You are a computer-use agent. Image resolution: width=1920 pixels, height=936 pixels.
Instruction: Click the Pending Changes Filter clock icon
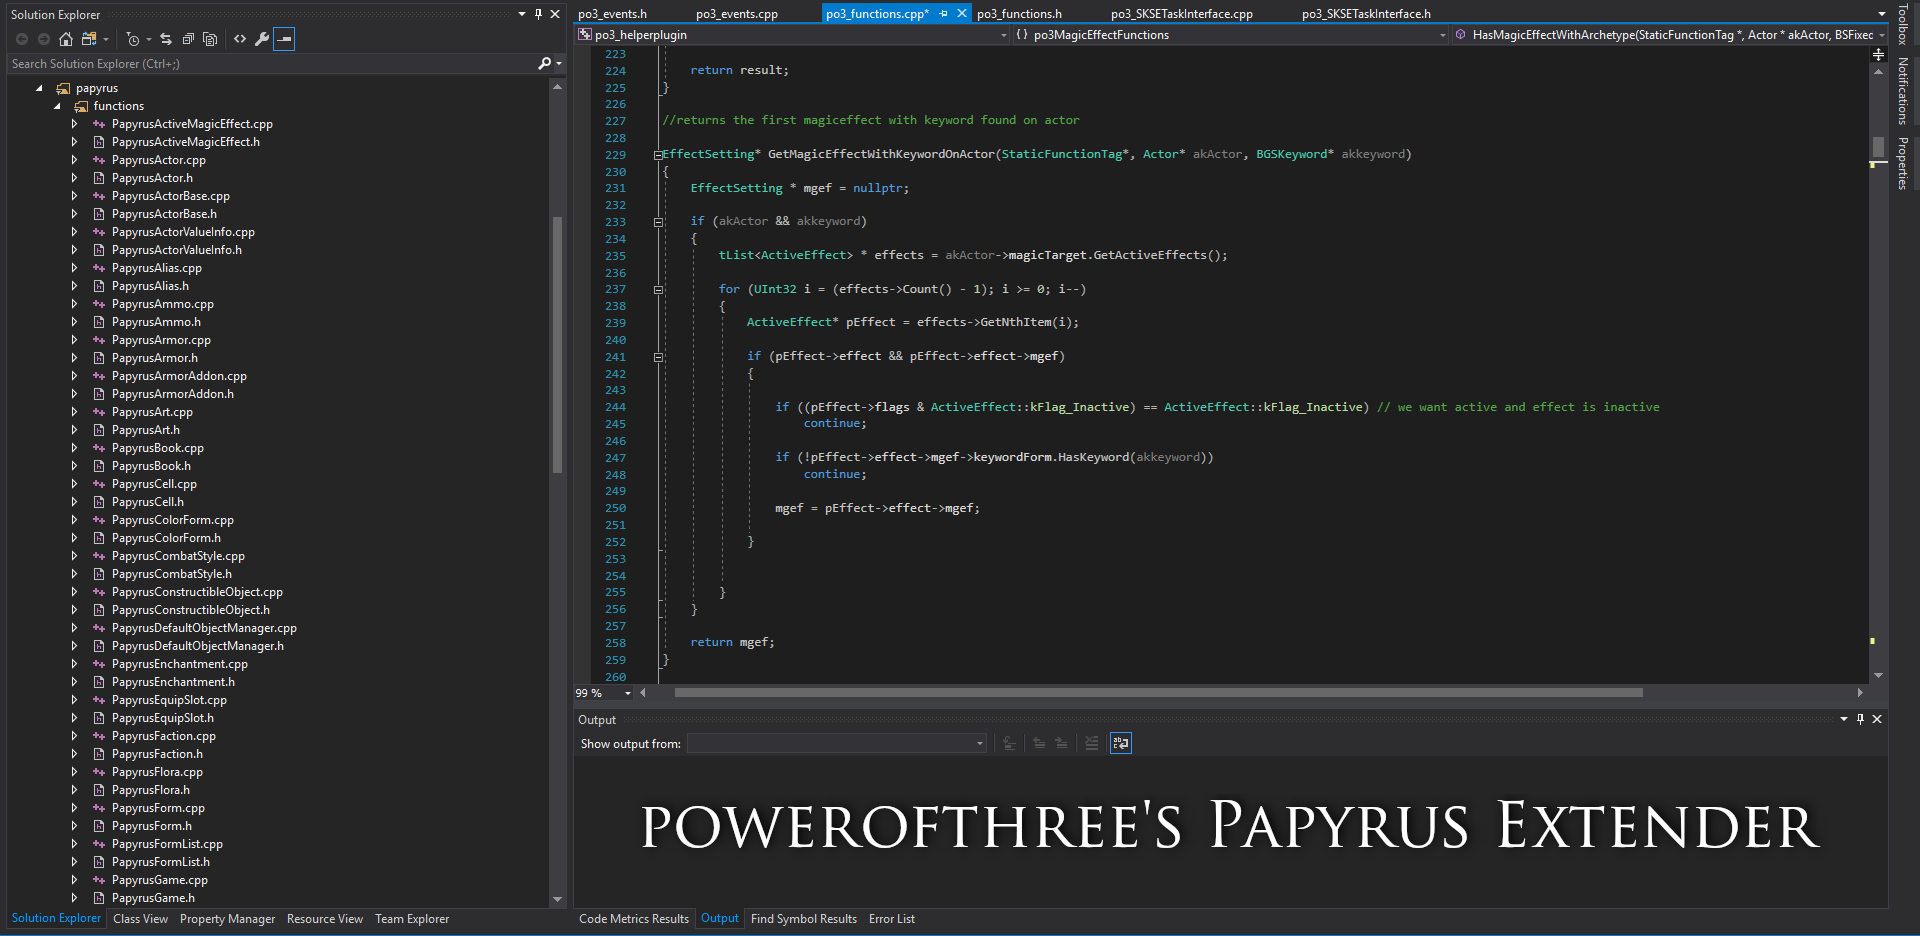(133, 39)
